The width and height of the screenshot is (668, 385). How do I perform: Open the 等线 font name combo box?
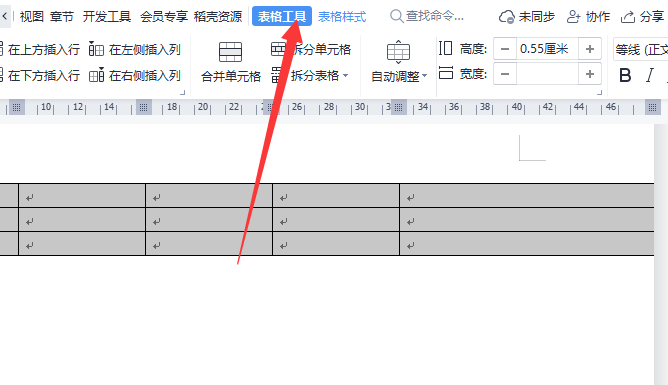(640, 49)
